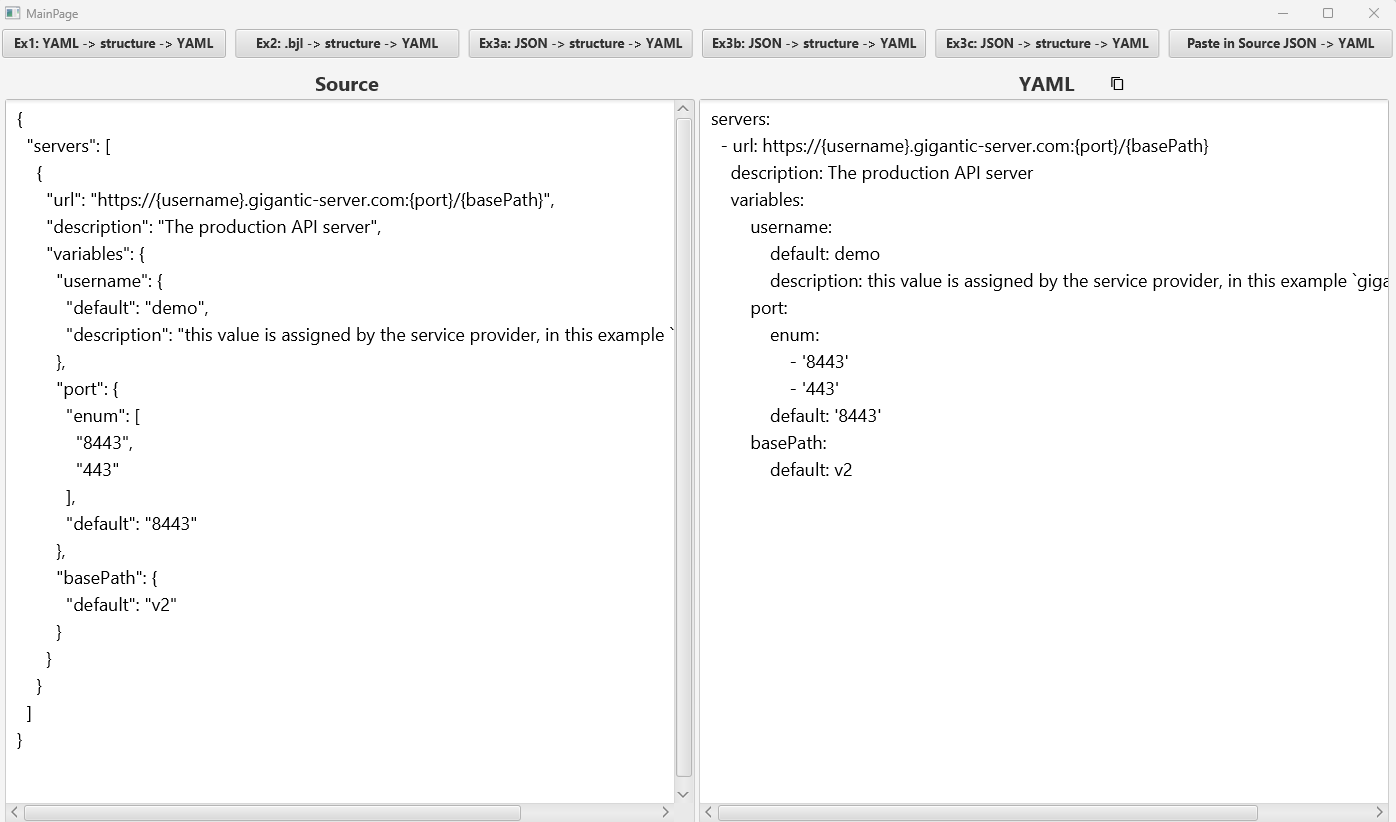The height and width of the screenshot is (822, 1396).
Task: Click the up arrow on the Source scrollbar
Action: [x=683, y=108]
